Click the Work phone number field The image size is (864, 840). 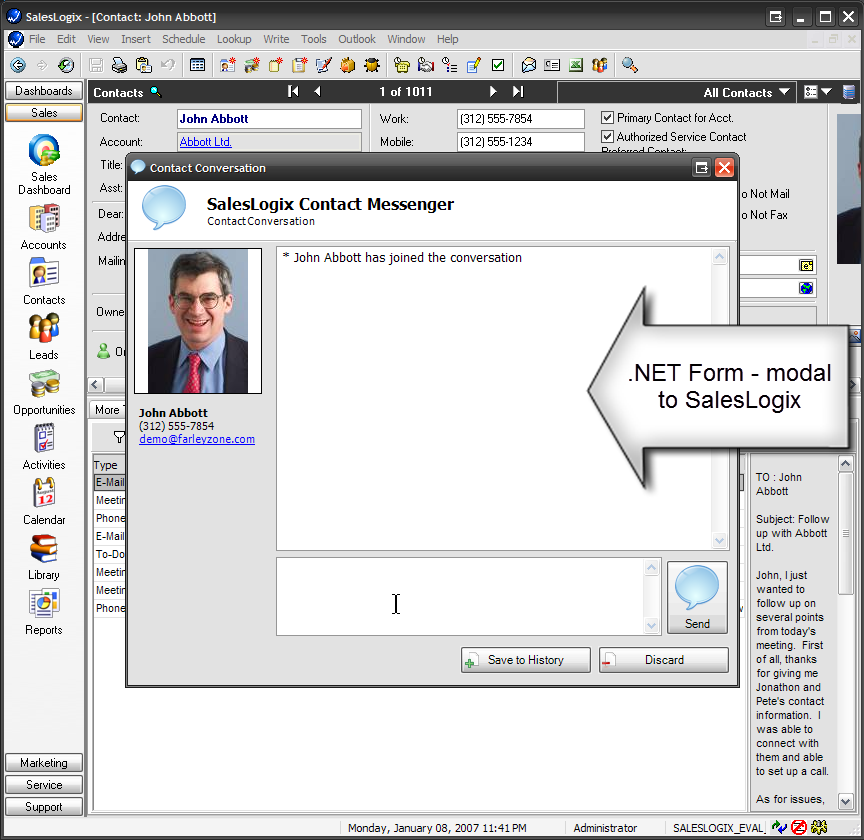tap(520, 119)
